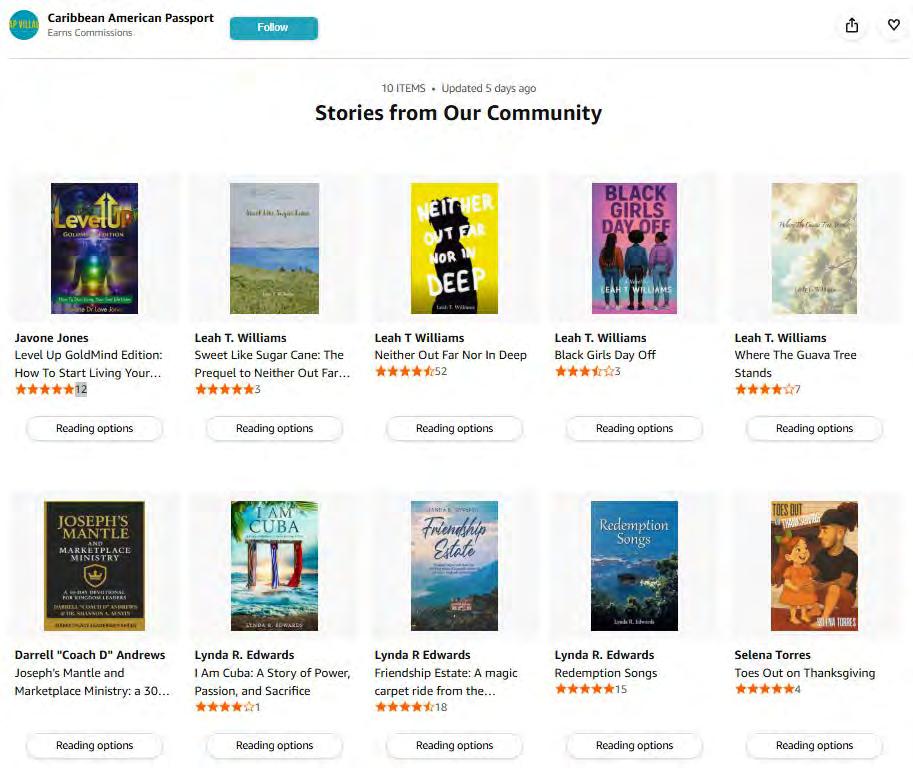The image size is (913, 775).
Task: Open the Friendship Estate title link
Action: 446,682
